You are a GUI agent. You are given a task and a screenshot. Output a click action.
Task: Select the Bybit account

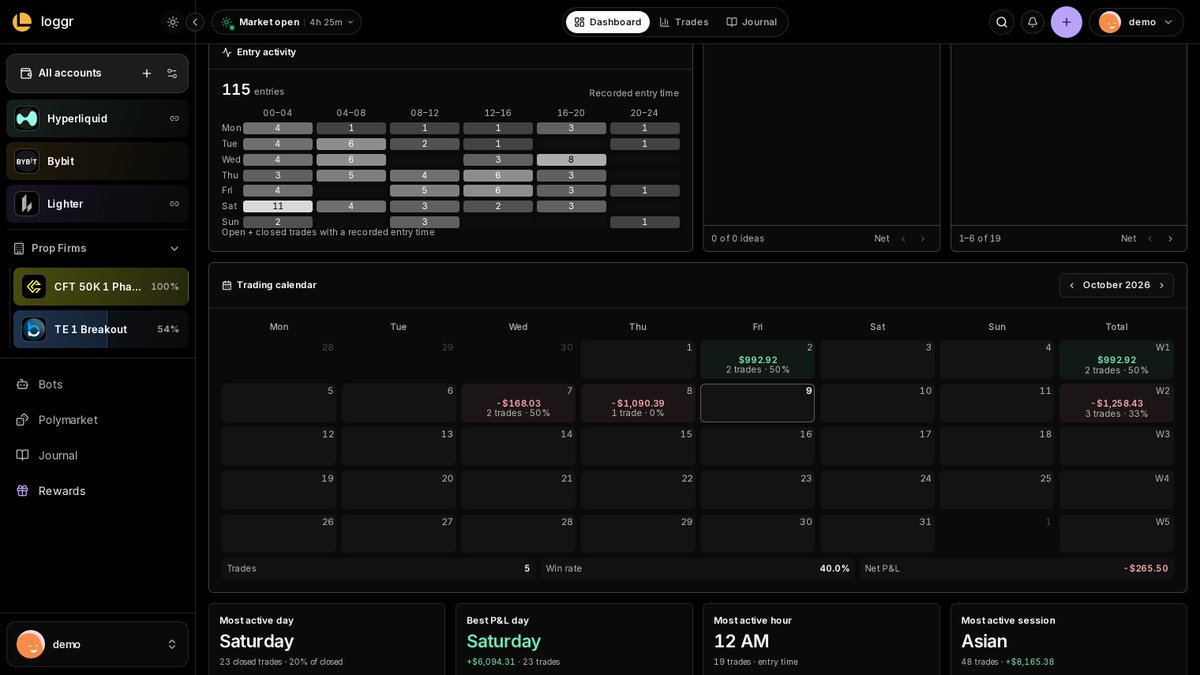[97, 161]
